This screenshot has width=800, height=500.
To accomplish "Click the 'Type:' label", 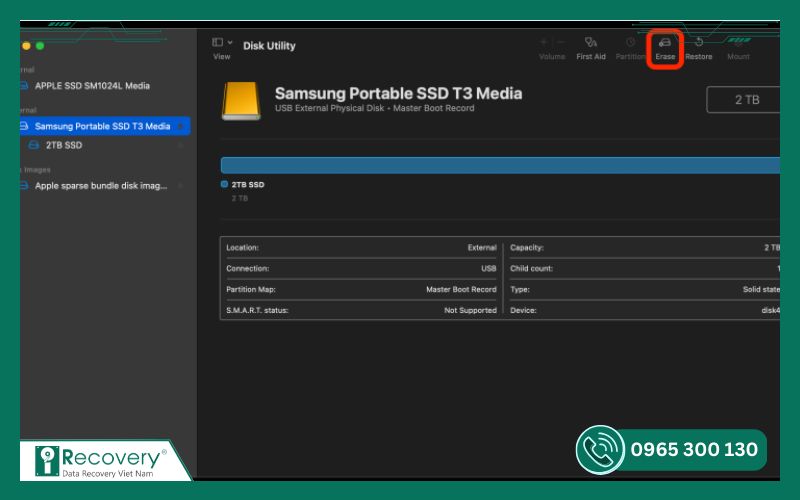I will coord(520,289).
